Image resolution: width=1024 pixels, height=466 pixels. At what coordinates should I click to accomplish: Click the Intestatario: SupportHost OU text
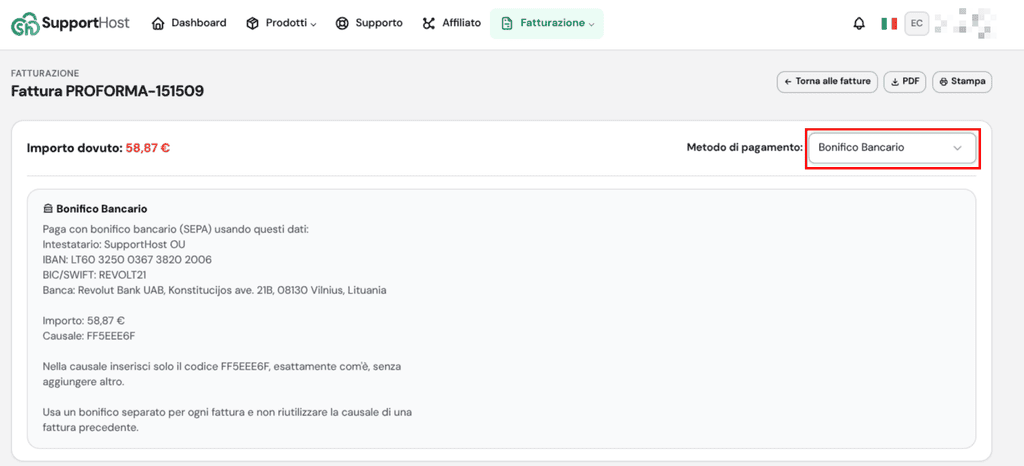coord(114,245)
